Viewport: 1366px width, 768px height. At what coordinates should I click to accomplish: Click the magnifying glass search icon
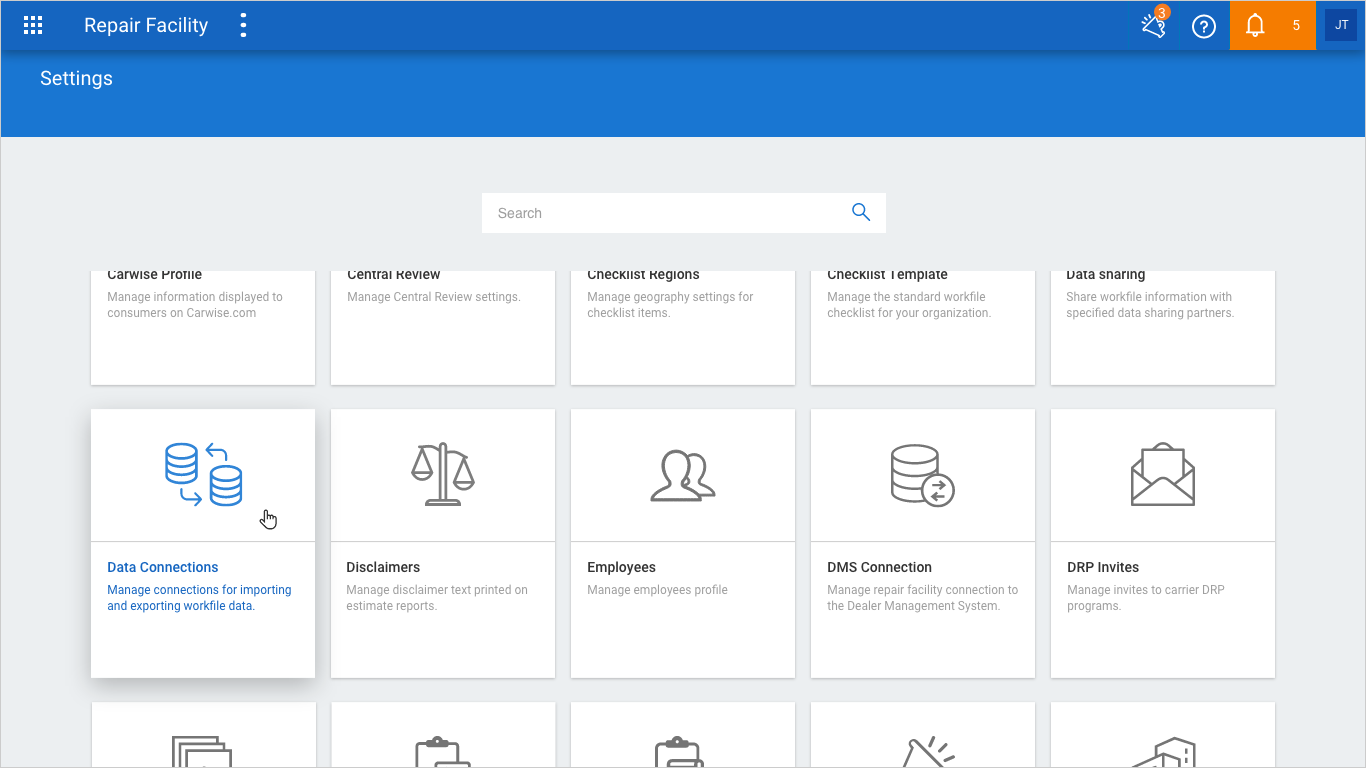coord(860,212)
